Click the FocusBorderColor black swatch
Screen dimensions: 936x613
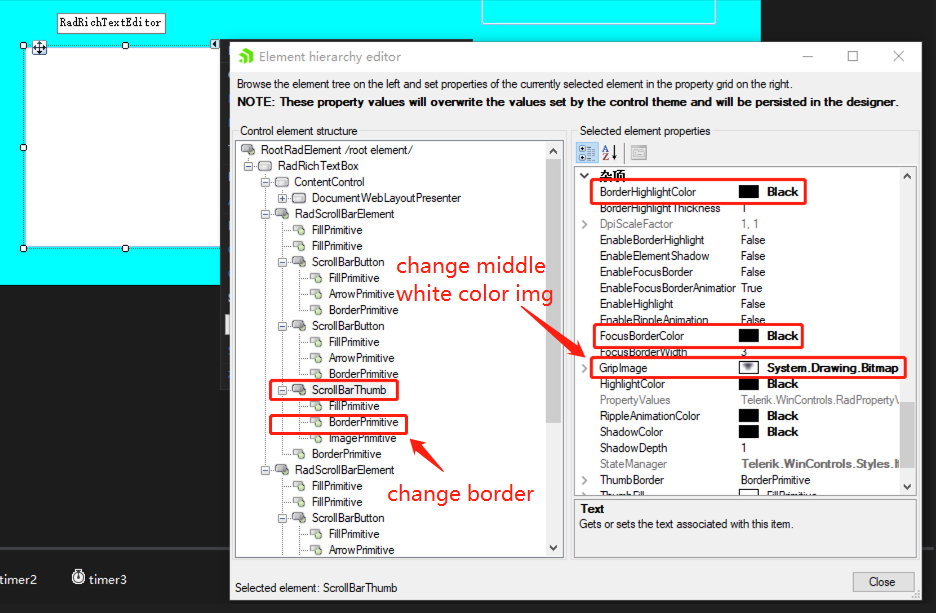pyautogui.click(x=749, y=335)
